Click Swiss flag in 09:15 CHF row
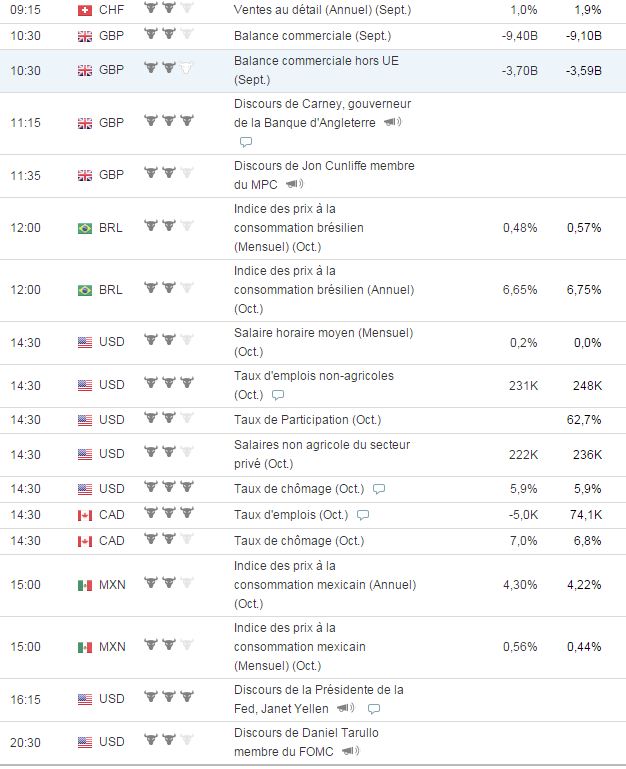The height and width of the screenshot is (769, 626). point(85,10)
